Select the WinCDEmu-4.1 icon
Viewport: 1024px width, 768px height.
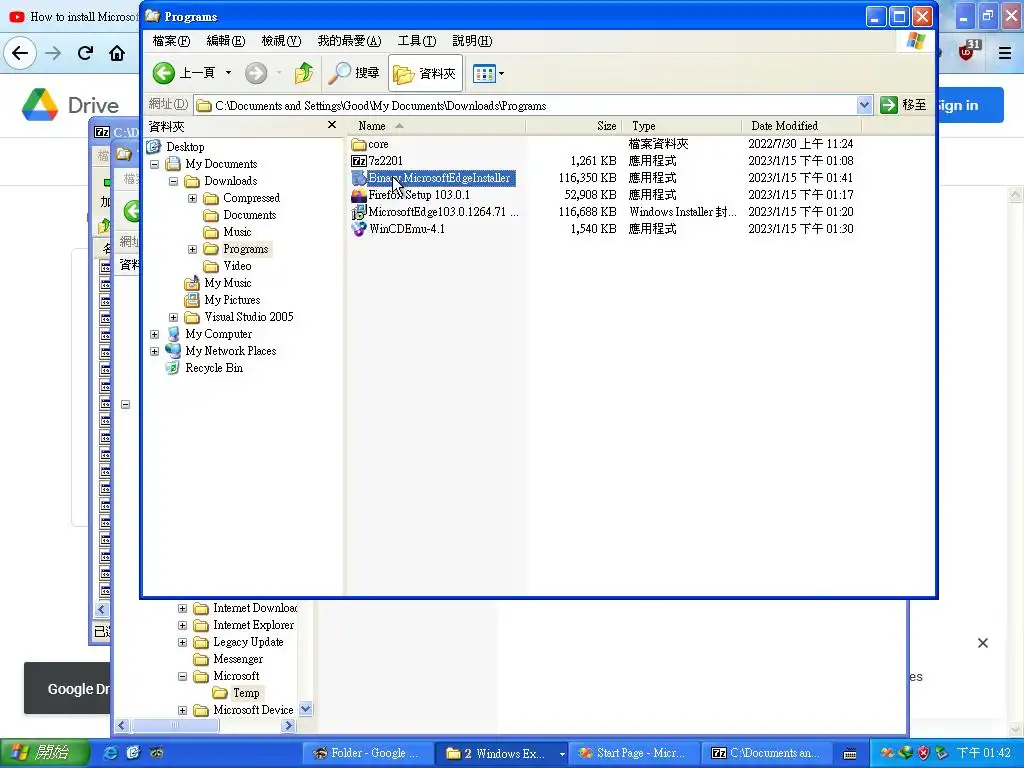359,229
